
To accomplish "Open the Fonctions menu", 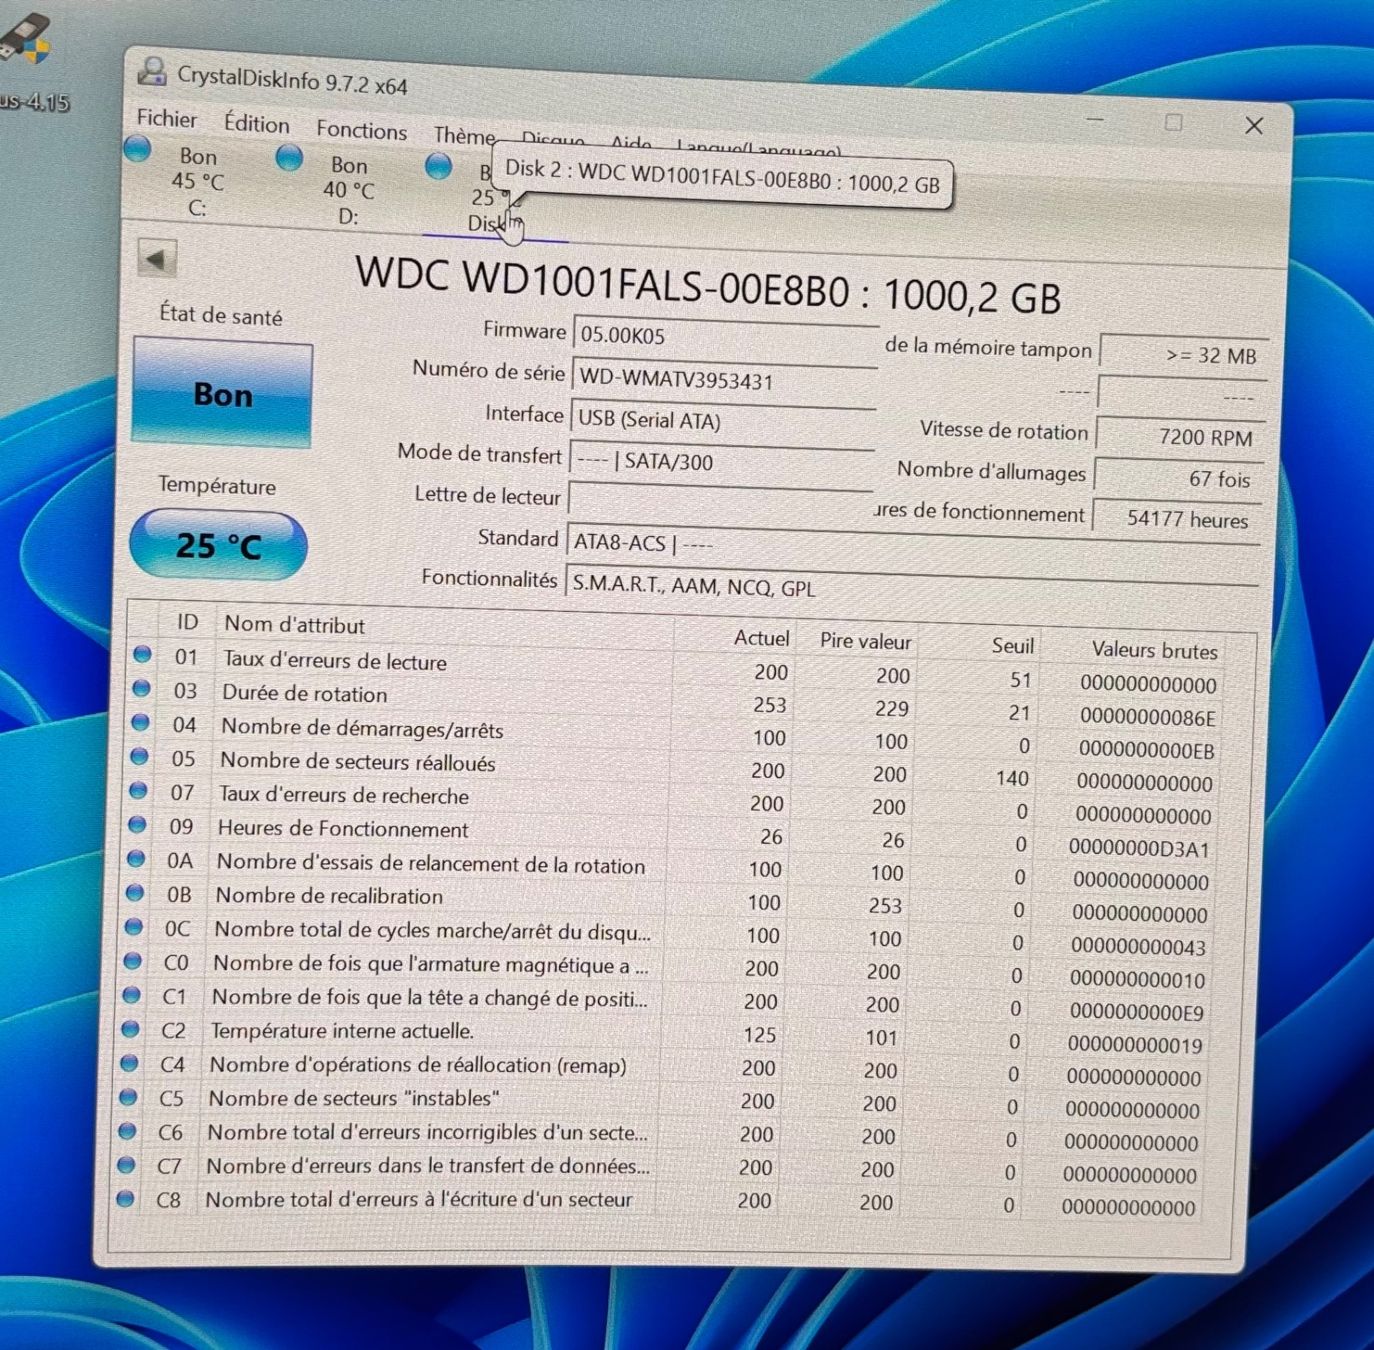I will [x=361, y=130].
